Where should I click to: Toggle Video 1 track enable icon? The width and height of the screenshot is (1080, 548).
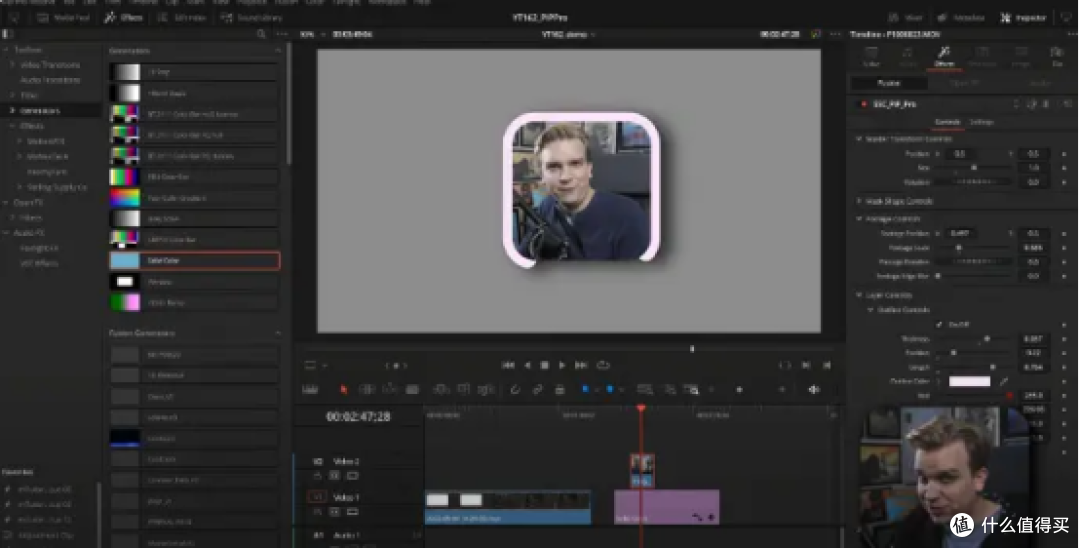point(353,512)
